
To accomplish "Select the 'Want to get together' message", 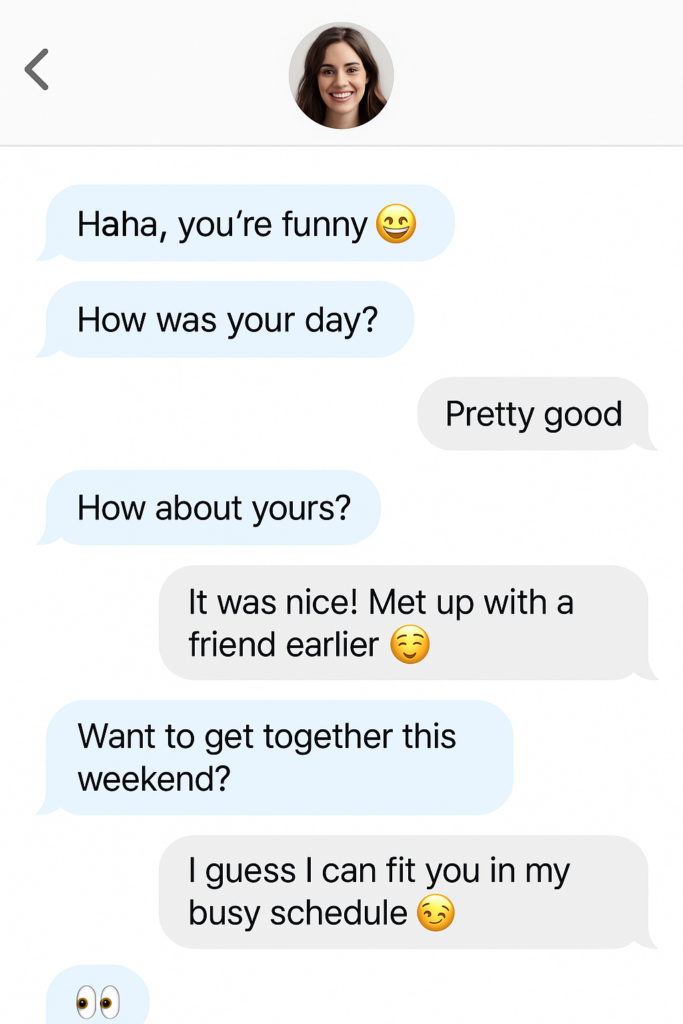I will point(275,758).
